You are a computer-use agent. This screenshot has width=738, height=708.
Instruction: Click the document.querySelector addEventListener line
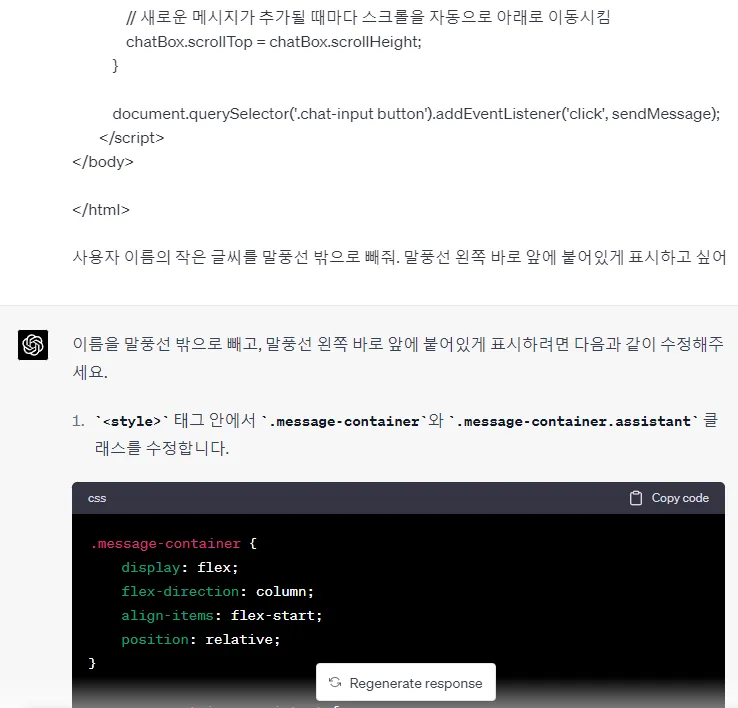click(x=416, y=114)
